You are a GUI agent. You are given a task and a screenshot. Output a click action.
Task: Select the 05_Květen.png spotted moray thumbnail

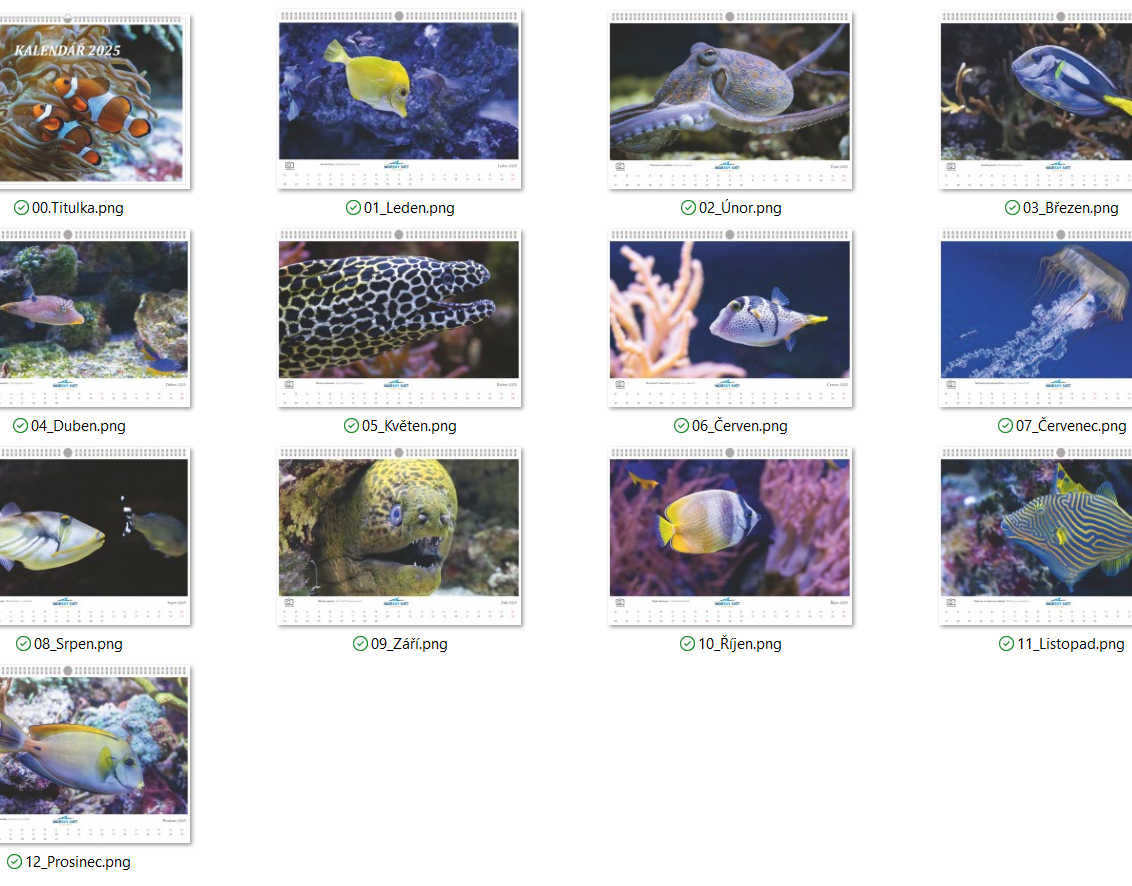399,318
